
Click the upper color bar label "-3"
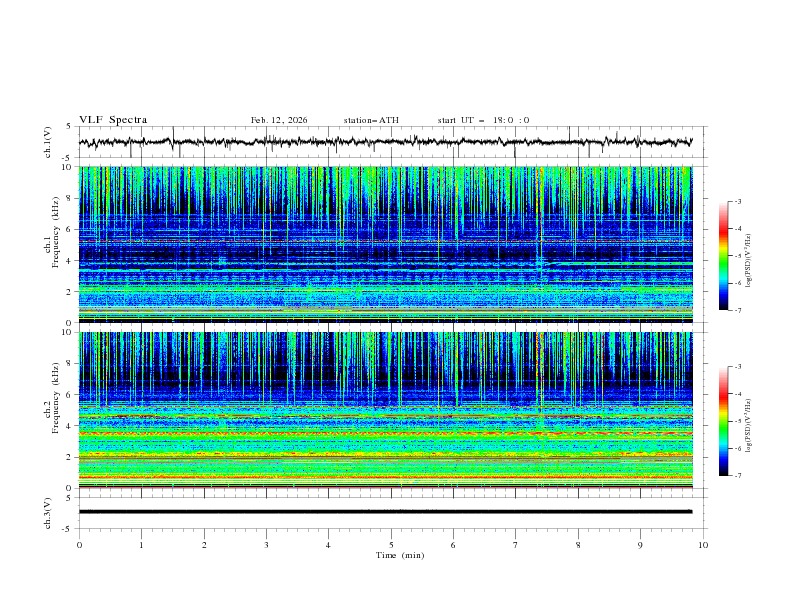pos(738,201)
